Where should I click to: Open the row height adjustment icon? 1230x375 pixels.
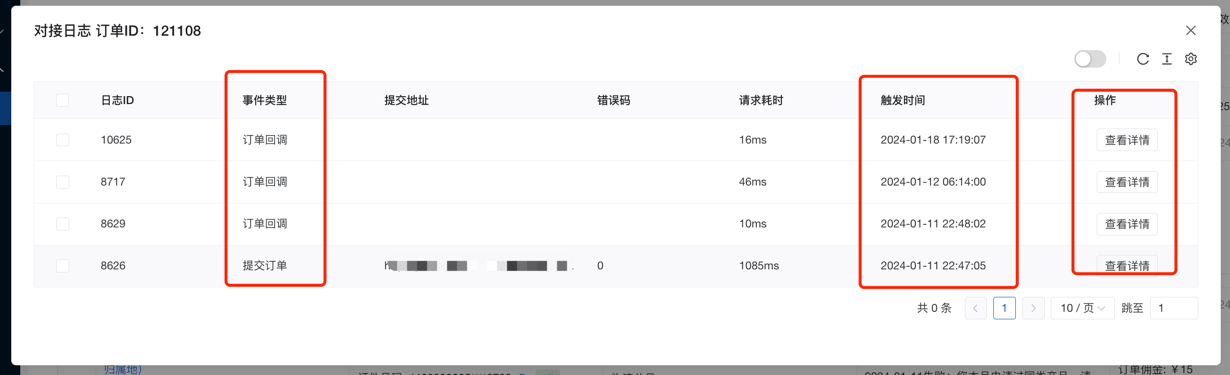point(1167,59)
